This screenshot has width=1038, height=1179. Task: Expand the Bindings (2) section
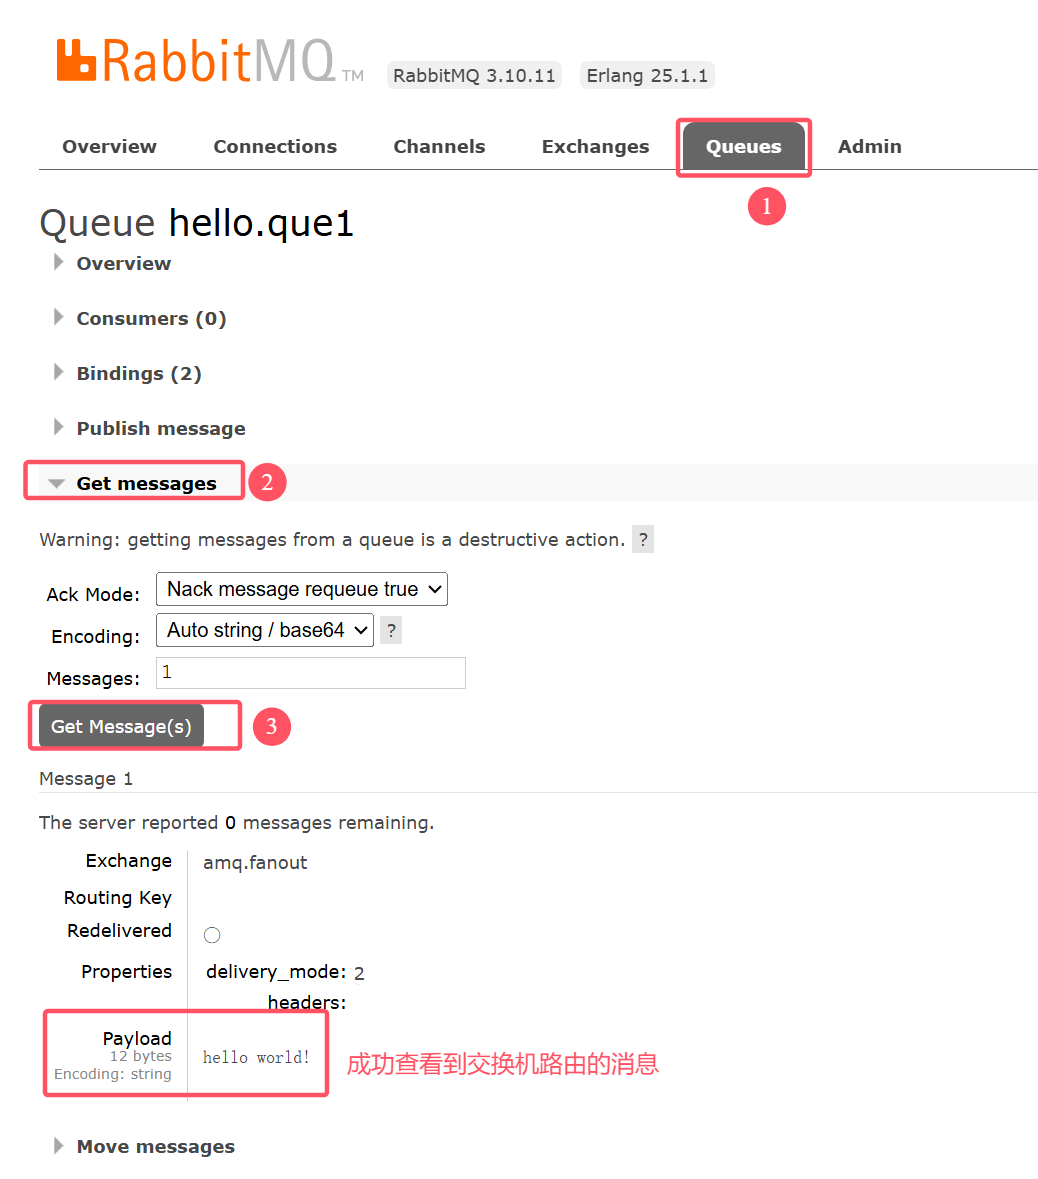pyautogui.click(x=139, y=374)
